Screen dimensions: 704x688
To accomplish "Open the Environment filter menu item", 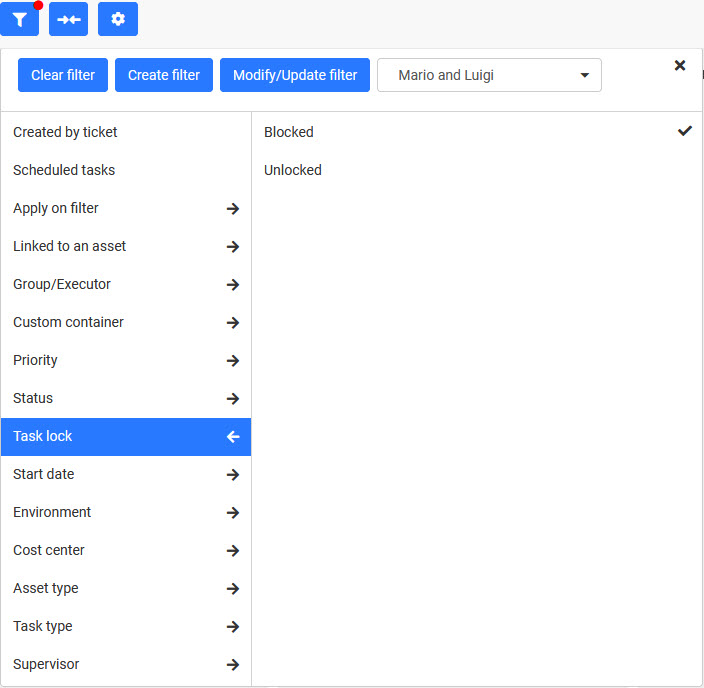I will click(x=126, y=512).
